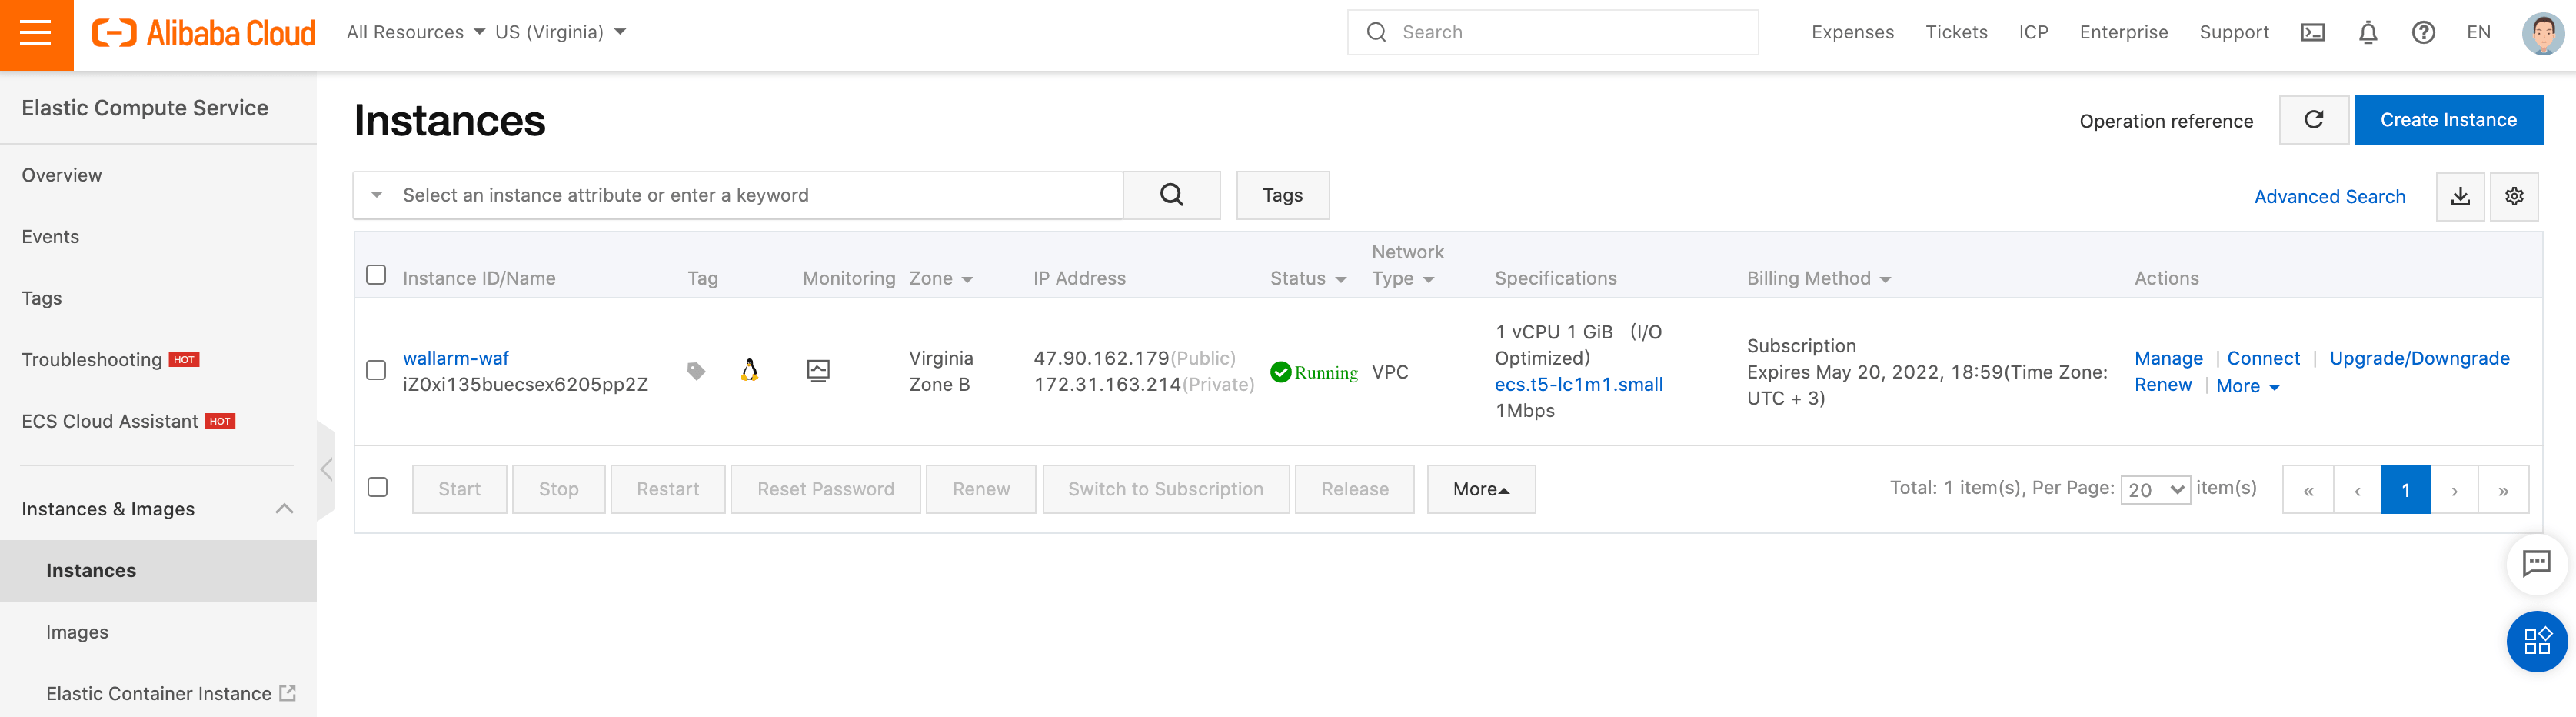
Task: Open the monitoring chart icon for wallarm-waf
Action: [818, 369]
